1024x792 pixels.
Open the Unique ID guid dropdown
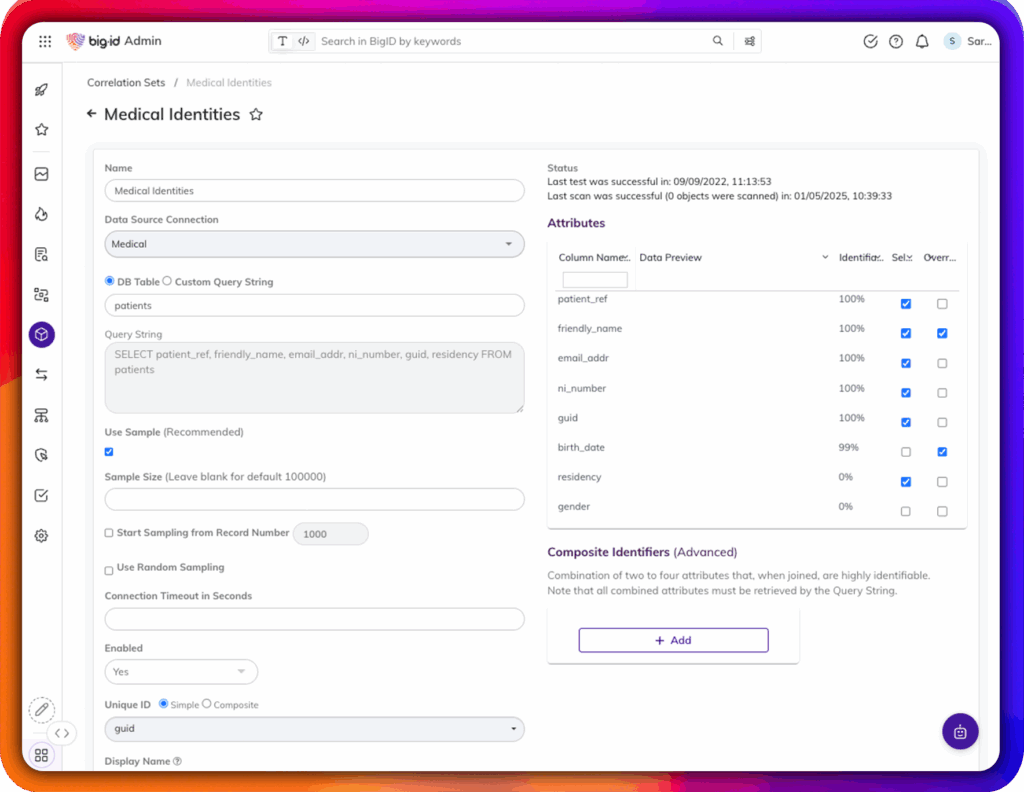click(x=314, y=730)
